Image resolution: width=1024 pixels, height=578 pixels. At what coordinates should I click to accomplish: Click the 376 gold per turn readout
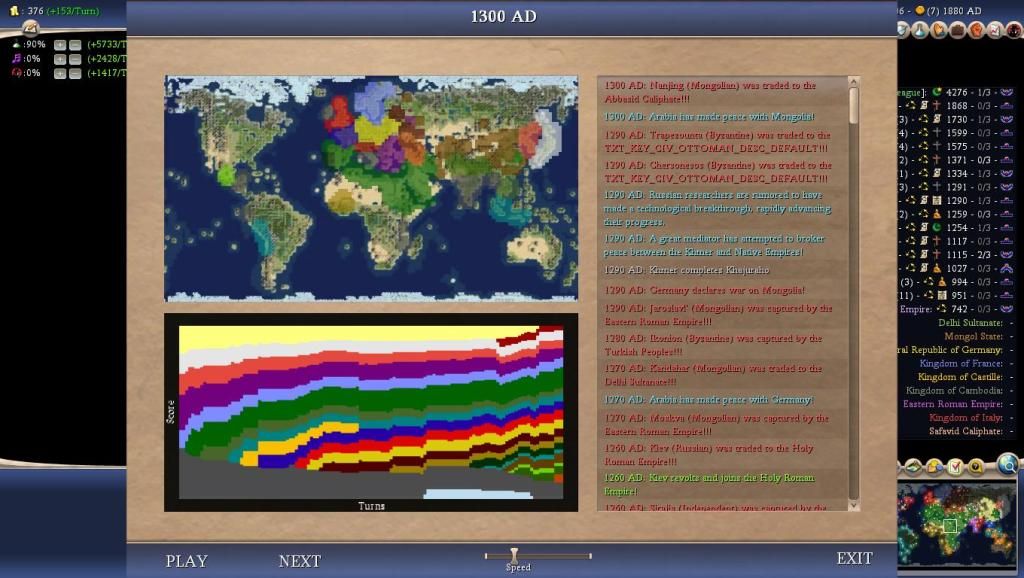63,11
